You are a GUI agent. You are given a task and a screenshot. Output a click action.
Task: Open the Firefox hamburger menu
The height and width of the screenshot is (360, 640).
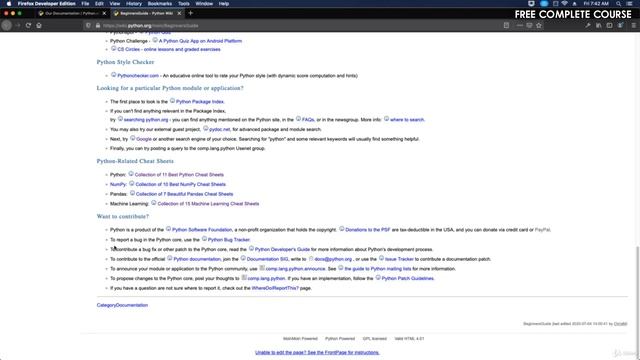[x=633, y=25]
